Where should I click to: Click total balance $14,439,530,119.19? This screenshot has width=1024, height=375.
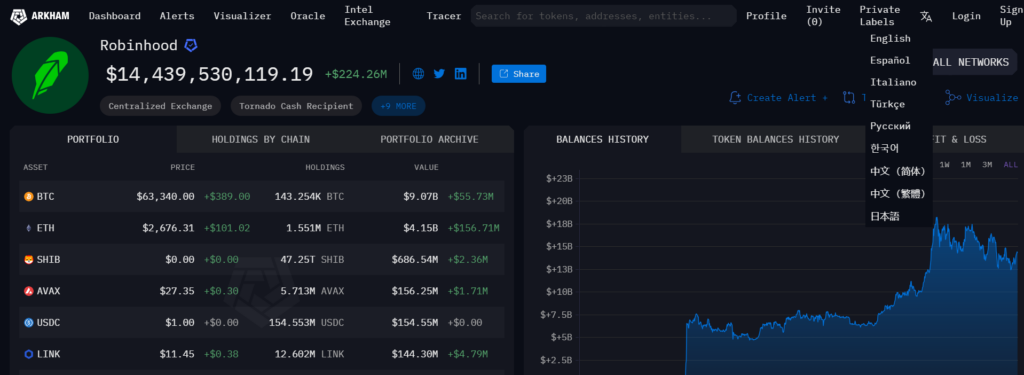pyautogui.click(x=210, y=74)
